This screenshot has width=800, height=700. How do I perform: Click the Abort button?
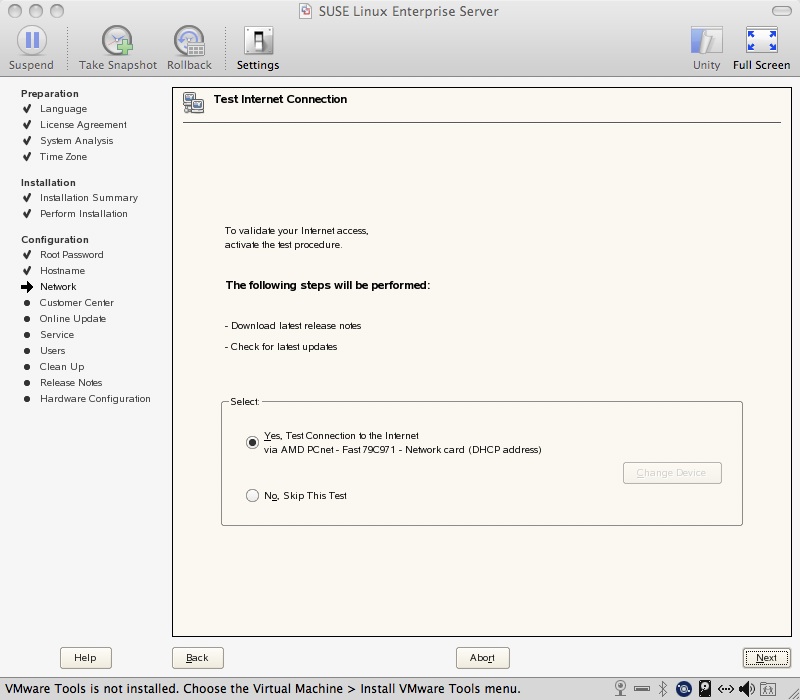483,658
